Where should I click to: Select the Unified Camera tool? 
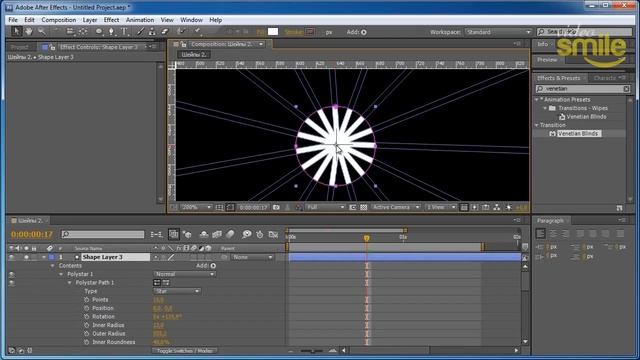tap(70, 31)
